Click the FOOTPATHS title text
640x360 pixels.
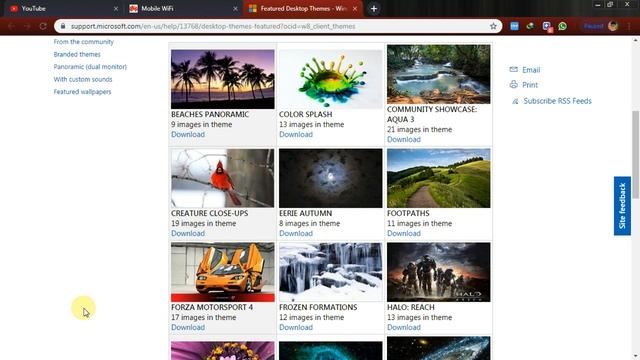click(x=408, y=213)
